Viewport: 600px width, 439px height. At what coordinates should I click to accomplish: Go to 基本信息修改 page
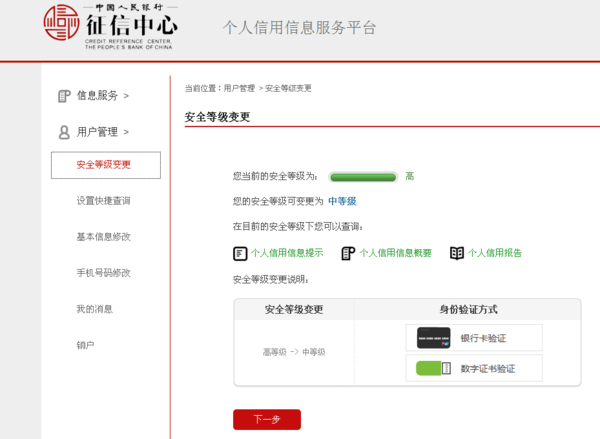pos(103,237)
